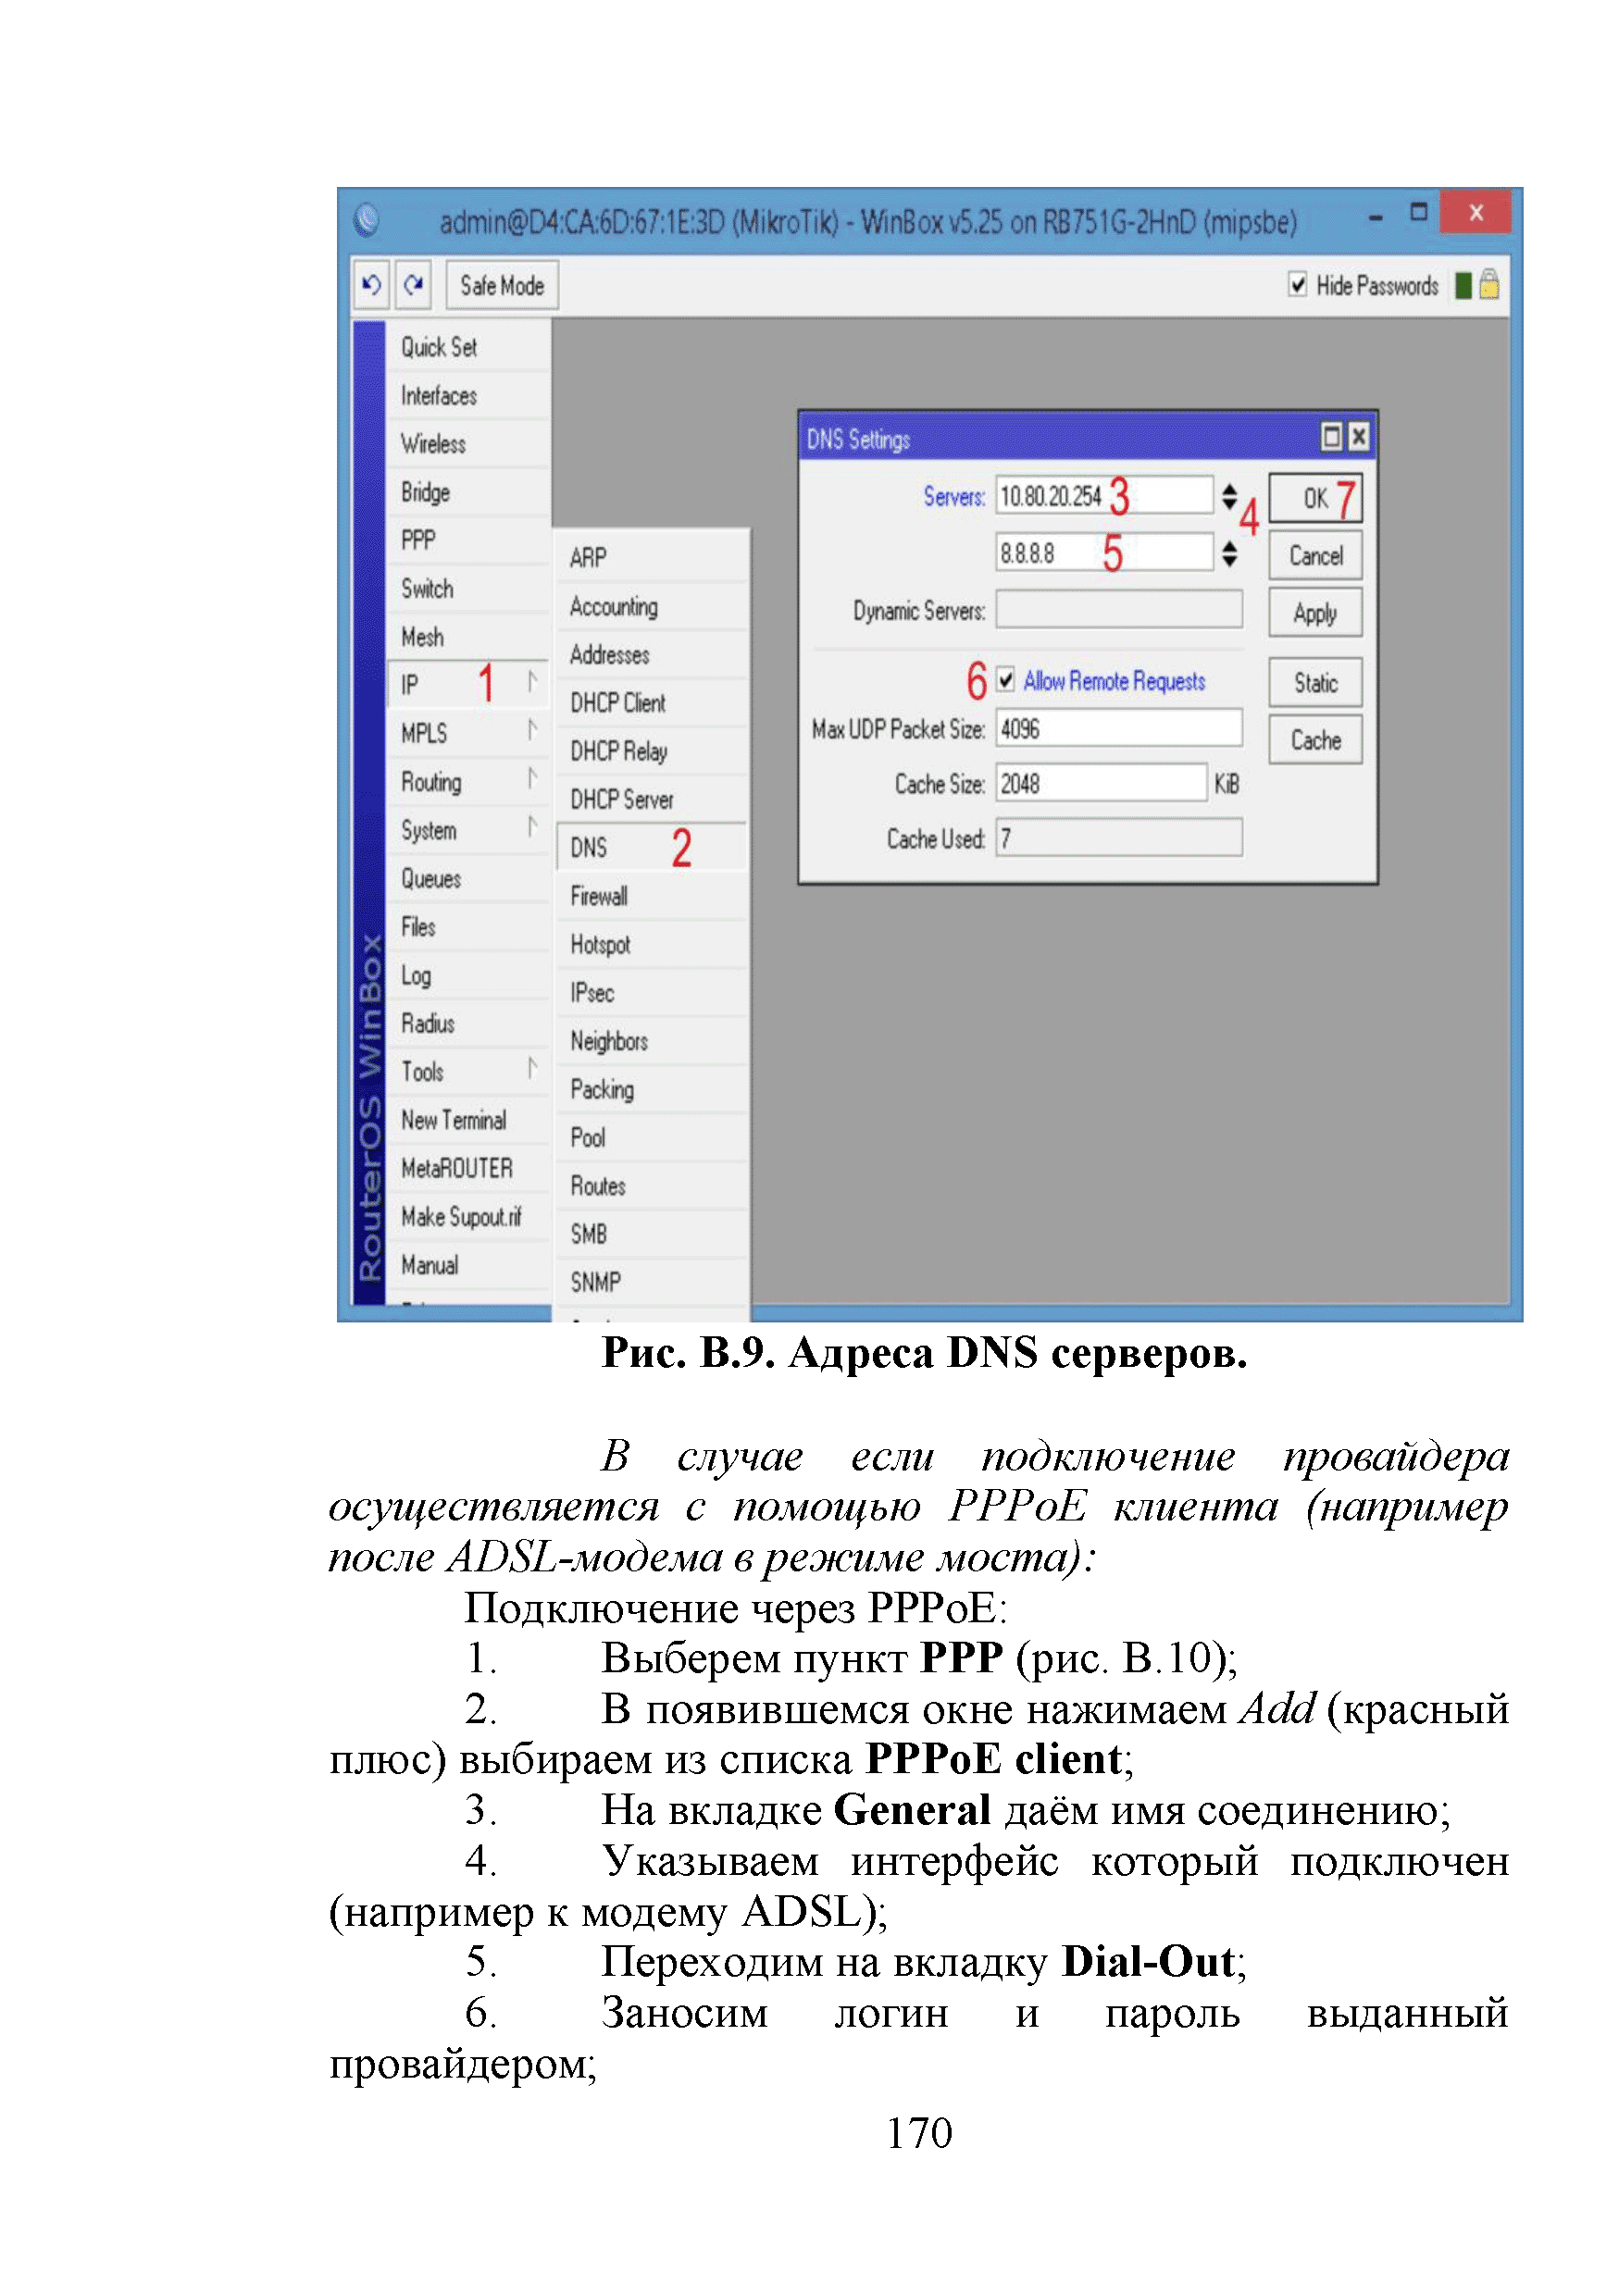Click the Dynamic Servers field
The image size is (1619, 2296).
coord(1119,610)
